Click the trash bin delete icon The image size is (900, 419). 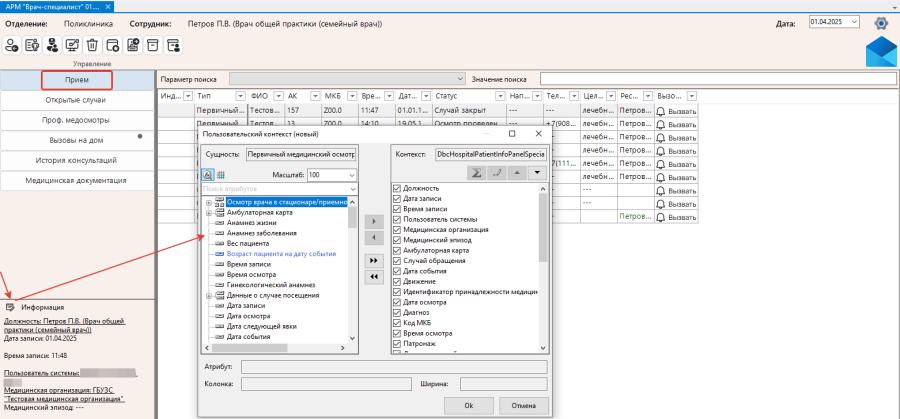(x=92, y=45)
